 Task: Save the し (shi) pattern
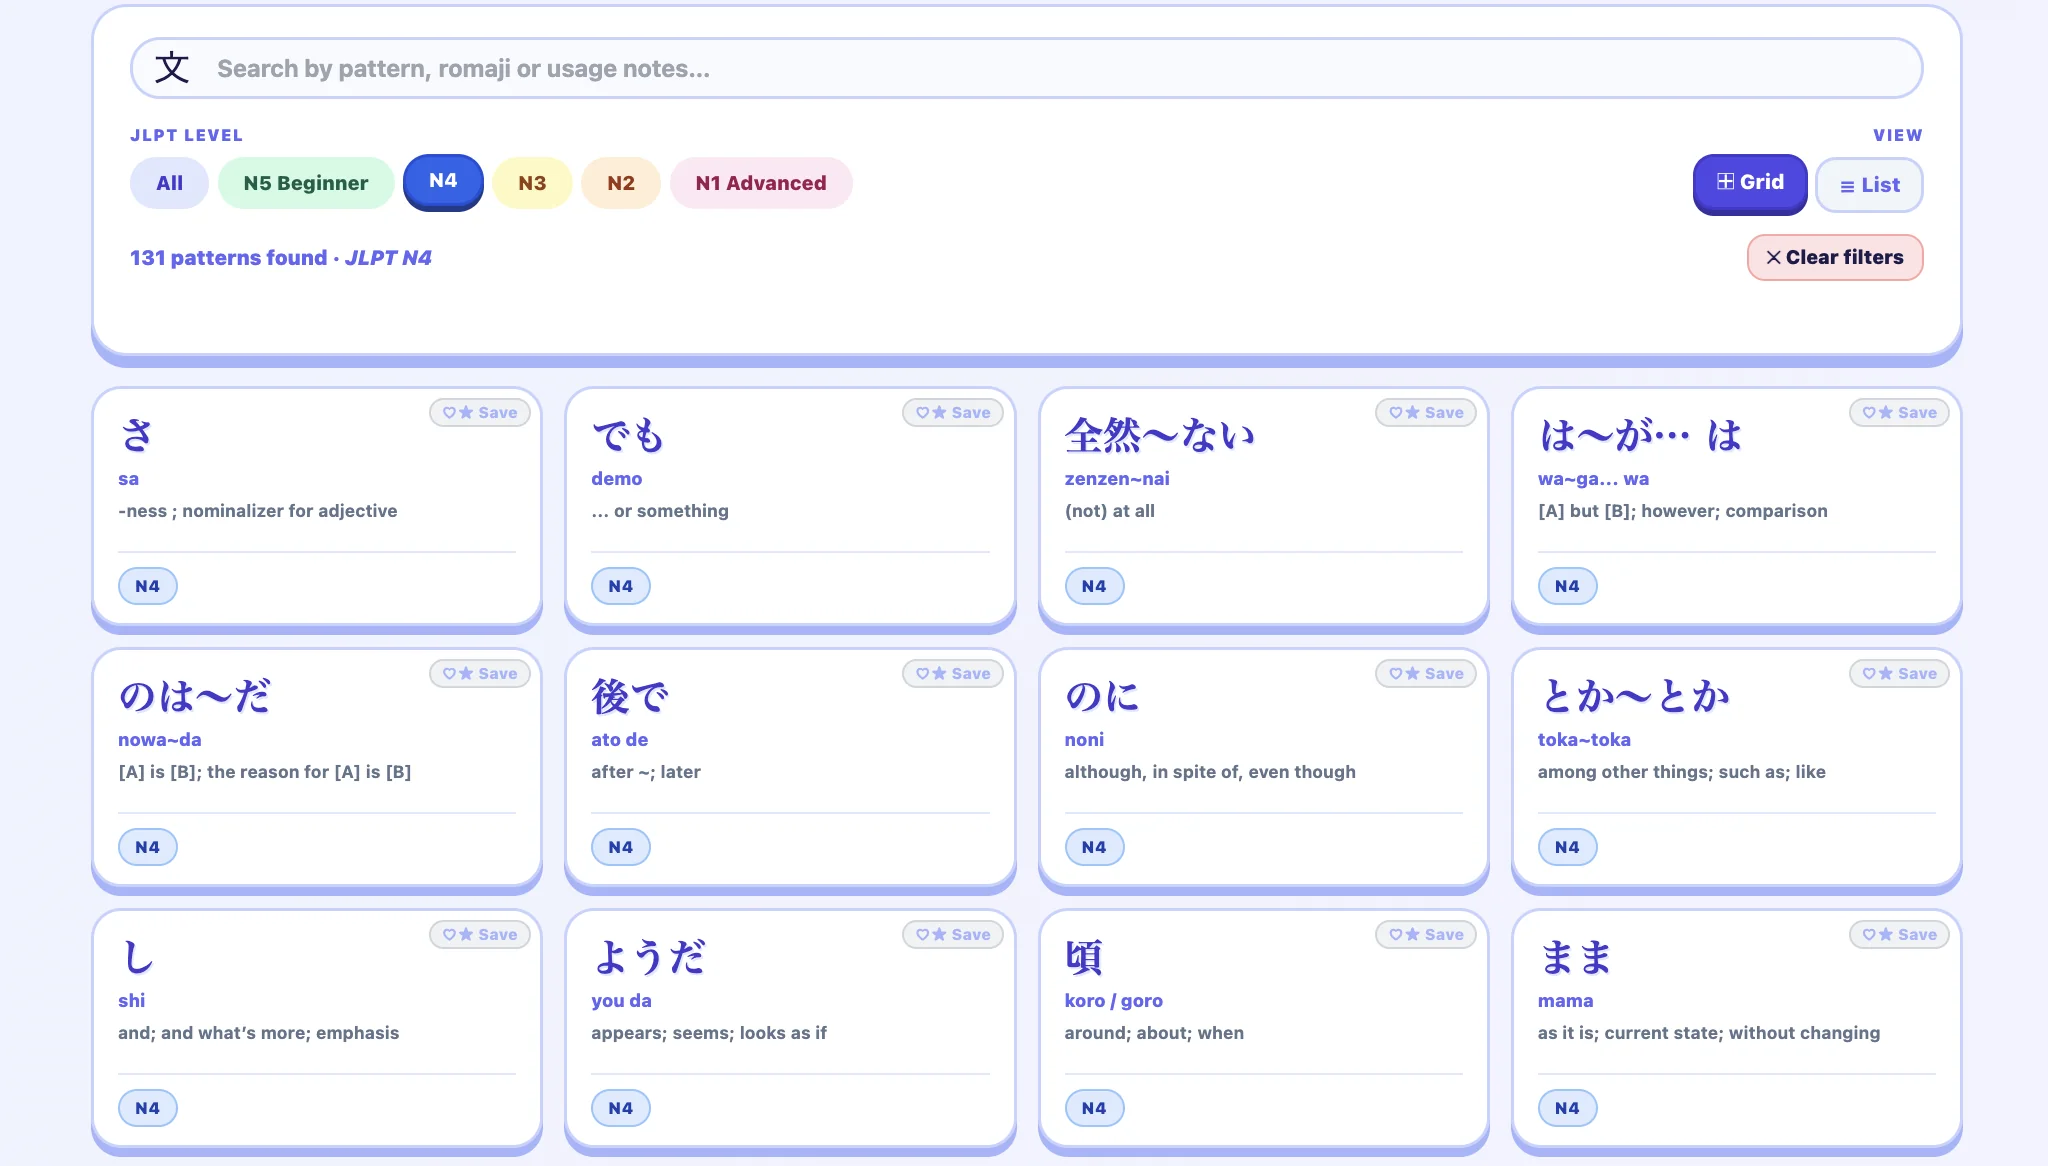click(x=480, y=935)
